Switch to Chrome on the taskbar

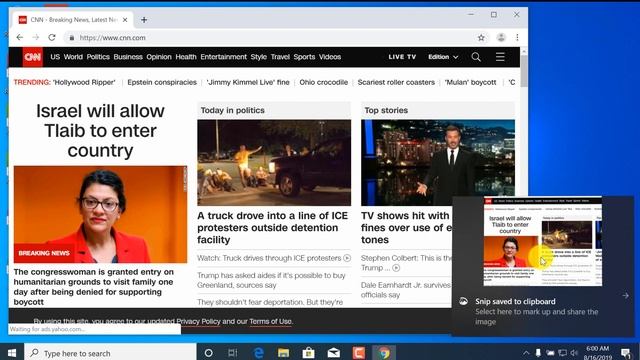coord(384,353)
